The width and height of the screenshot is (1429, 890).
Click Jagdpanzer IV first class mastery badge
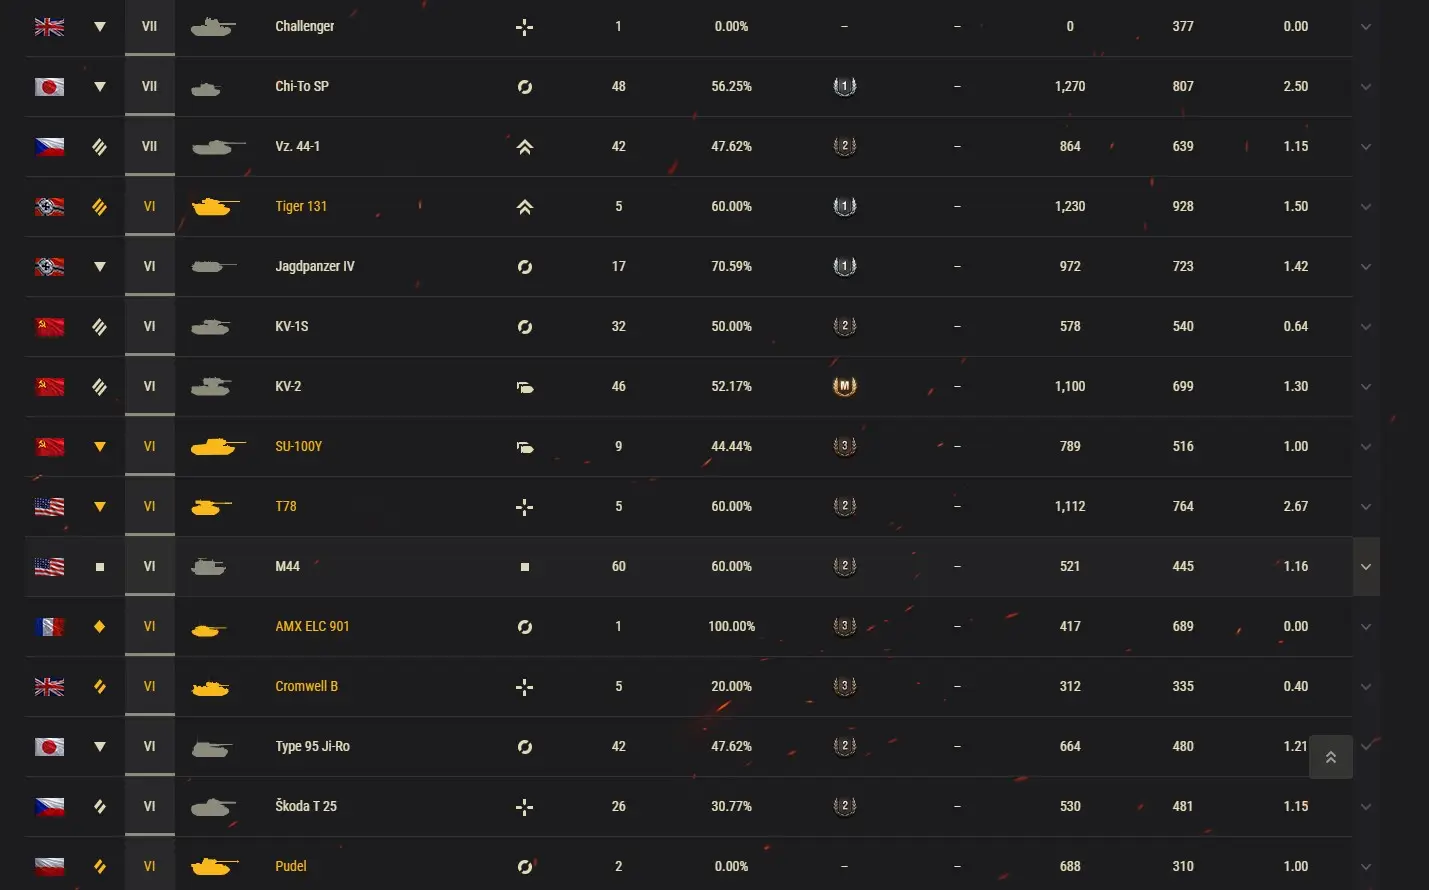(845, 266)
